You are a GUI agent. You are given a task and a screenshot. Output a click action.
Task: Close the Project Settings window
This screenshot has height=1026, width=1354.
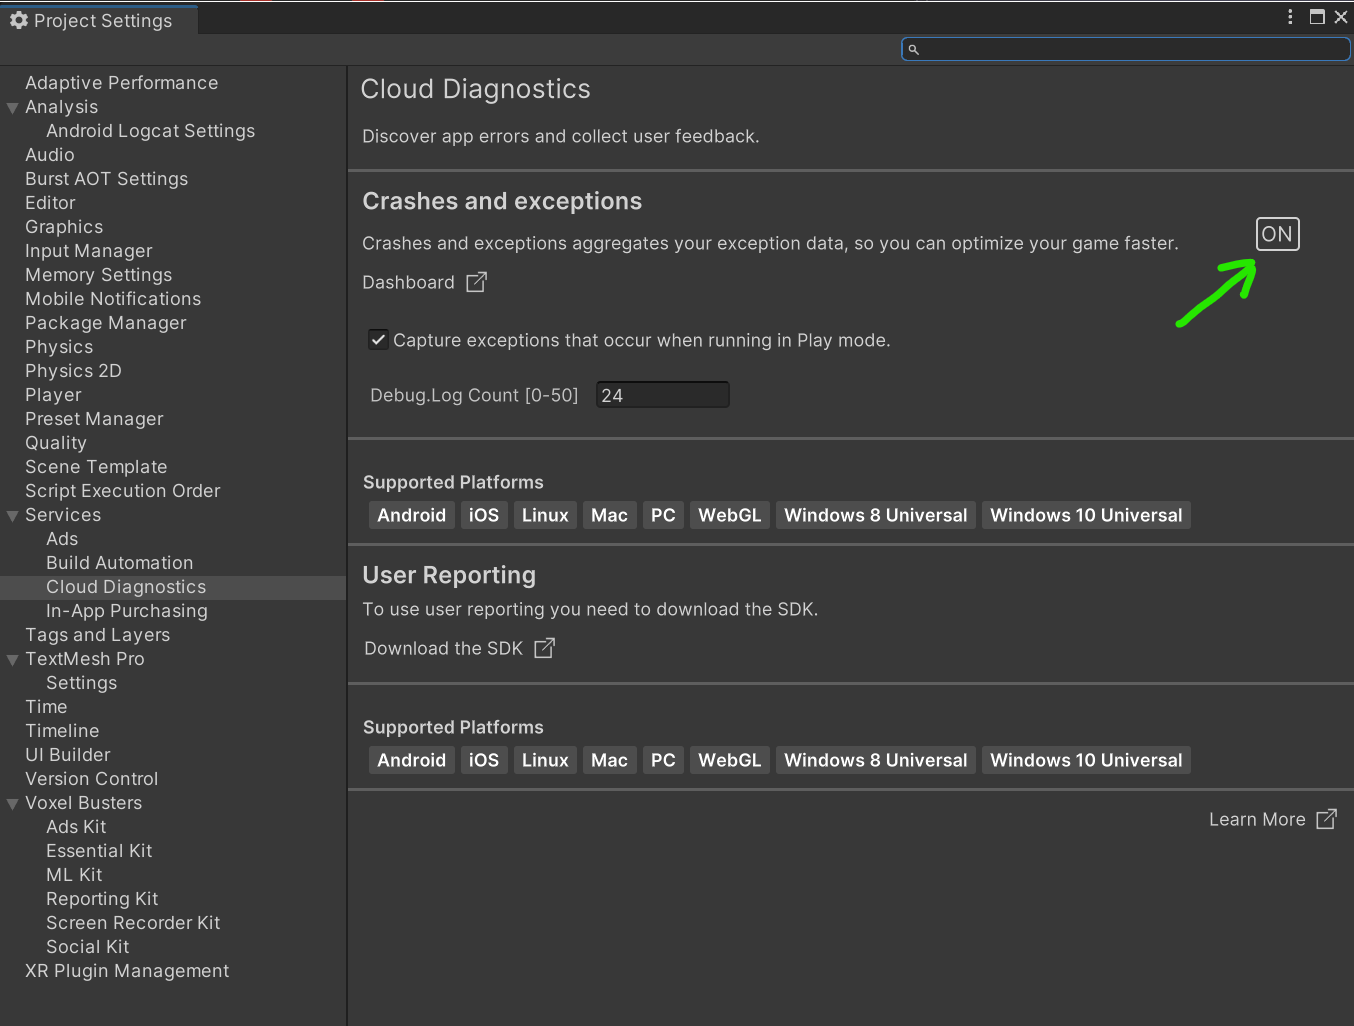tap(1341, 17)
